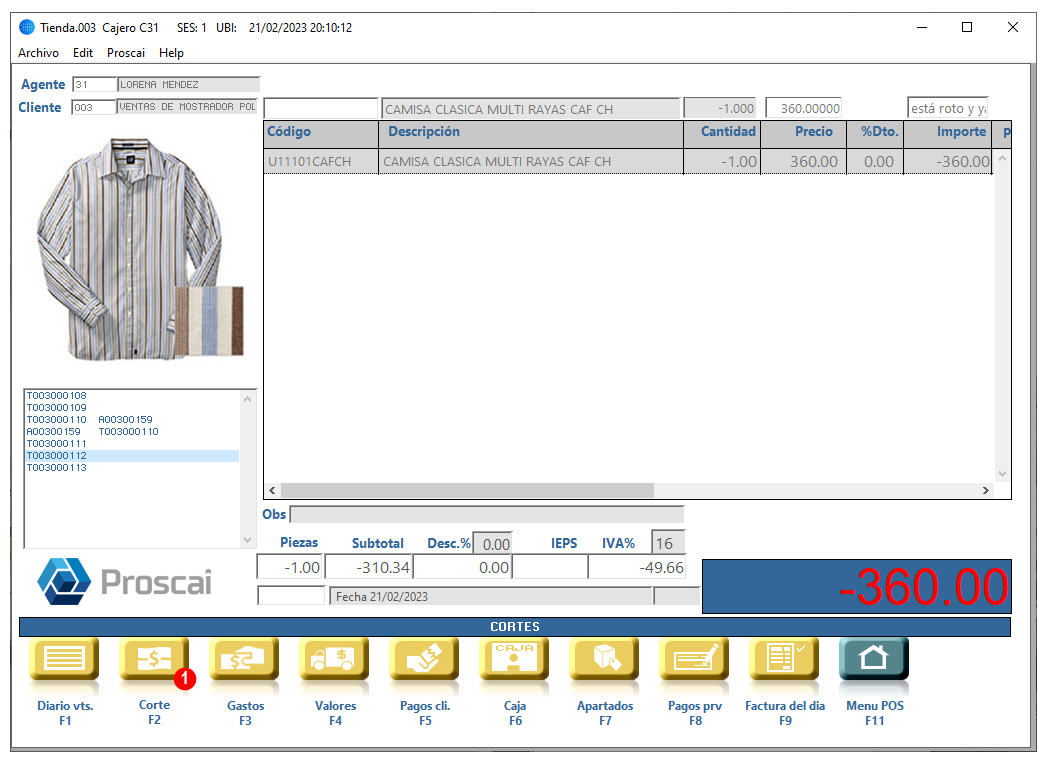The height and width of the screenshot is (764, 1047).
Task: Open the Caja F6 register icon
Action: [x=514, y=658]
